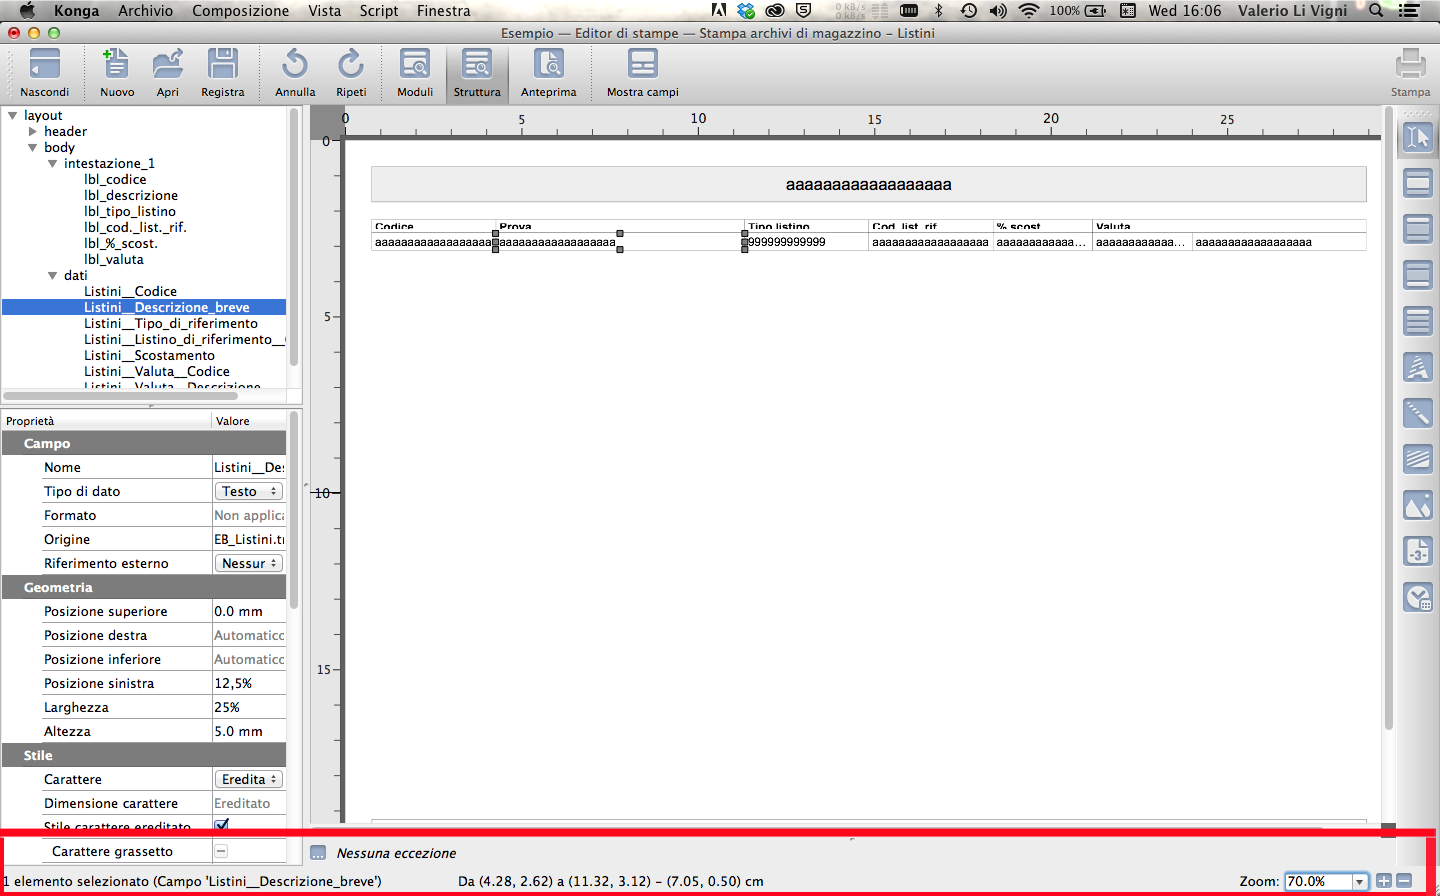Image resolution: width=1440 pixels, height=896 pixels.
Task: Open the Zoom percentage combo box
Action: [1360, 881]
